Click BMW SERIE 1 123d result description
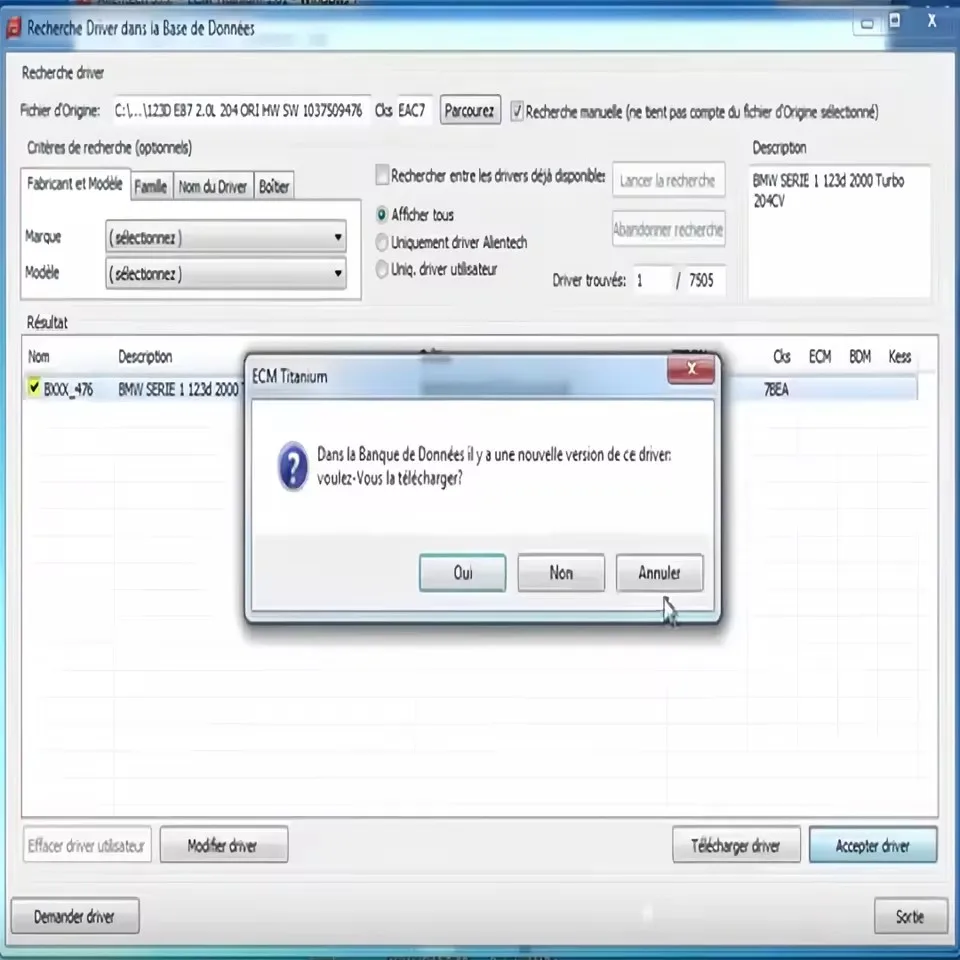Screen dimensions: 960x960 (x=179, y=389)
